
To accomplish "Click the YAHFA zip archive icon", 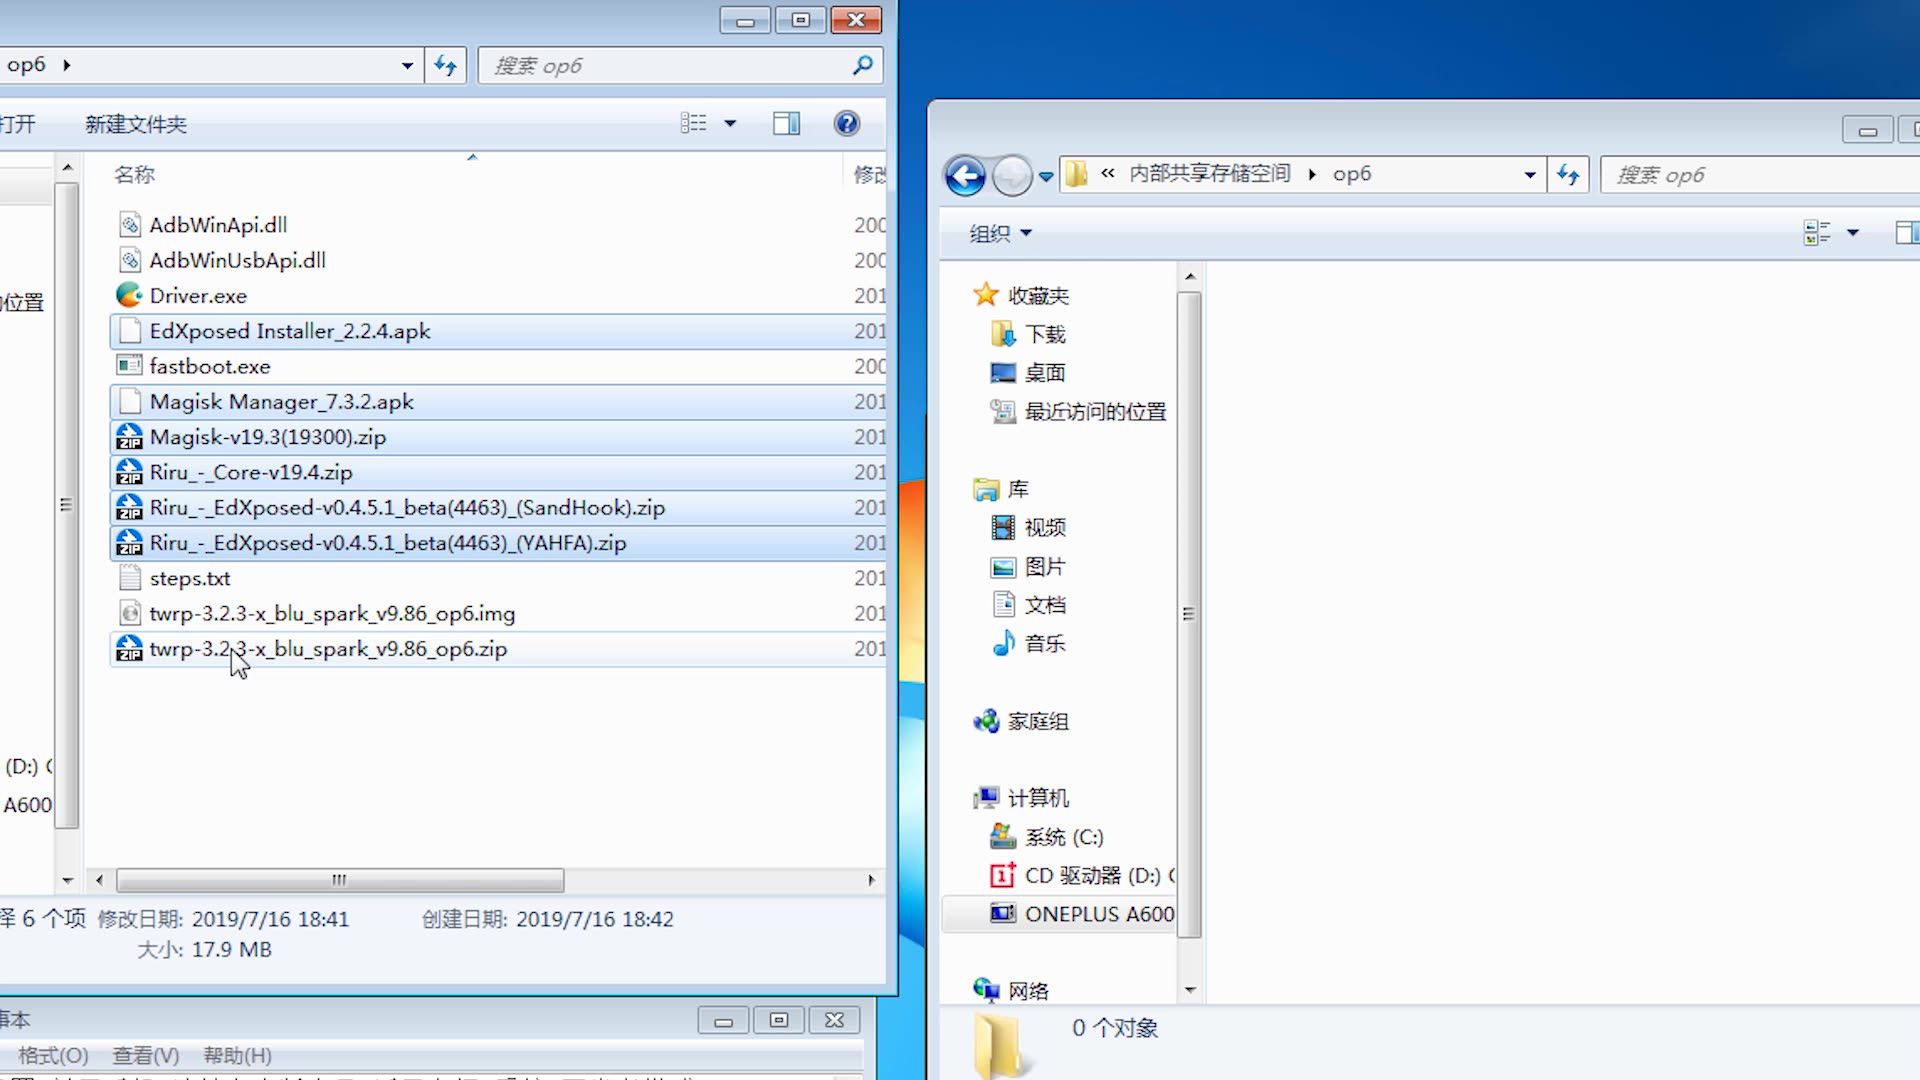I will tap(129, 543).
